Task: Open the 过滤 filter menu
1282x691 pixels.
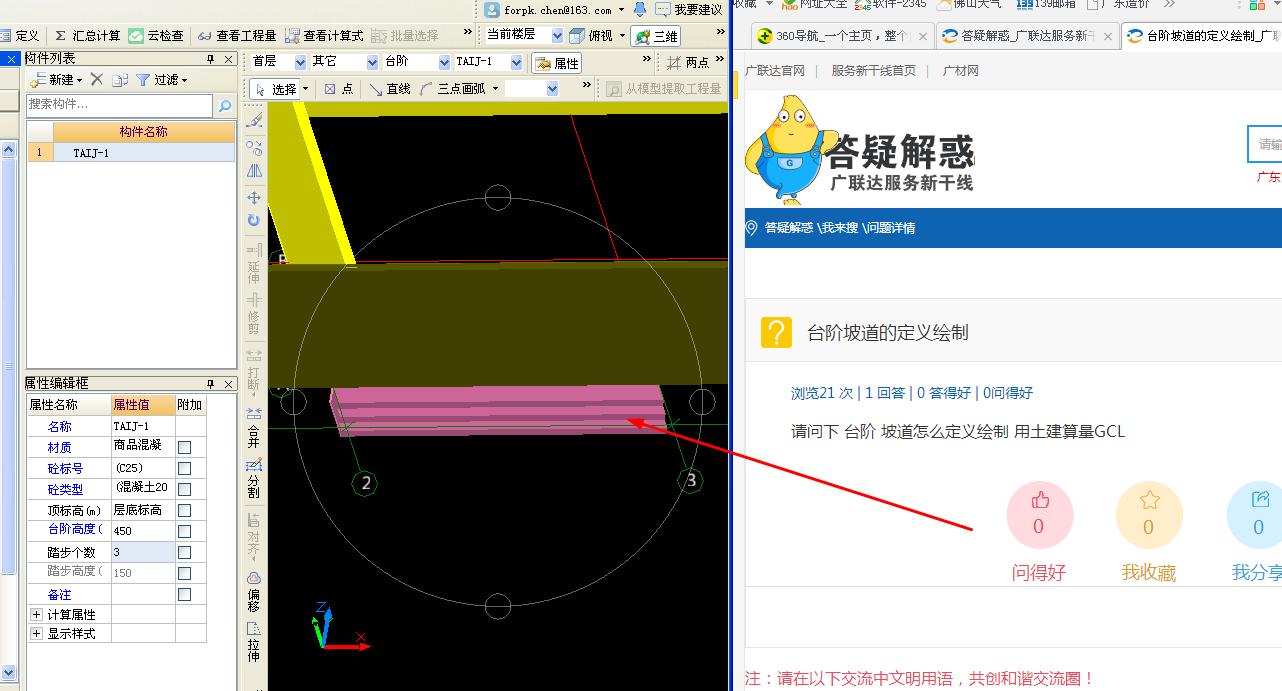Action: tap(162, 79)
